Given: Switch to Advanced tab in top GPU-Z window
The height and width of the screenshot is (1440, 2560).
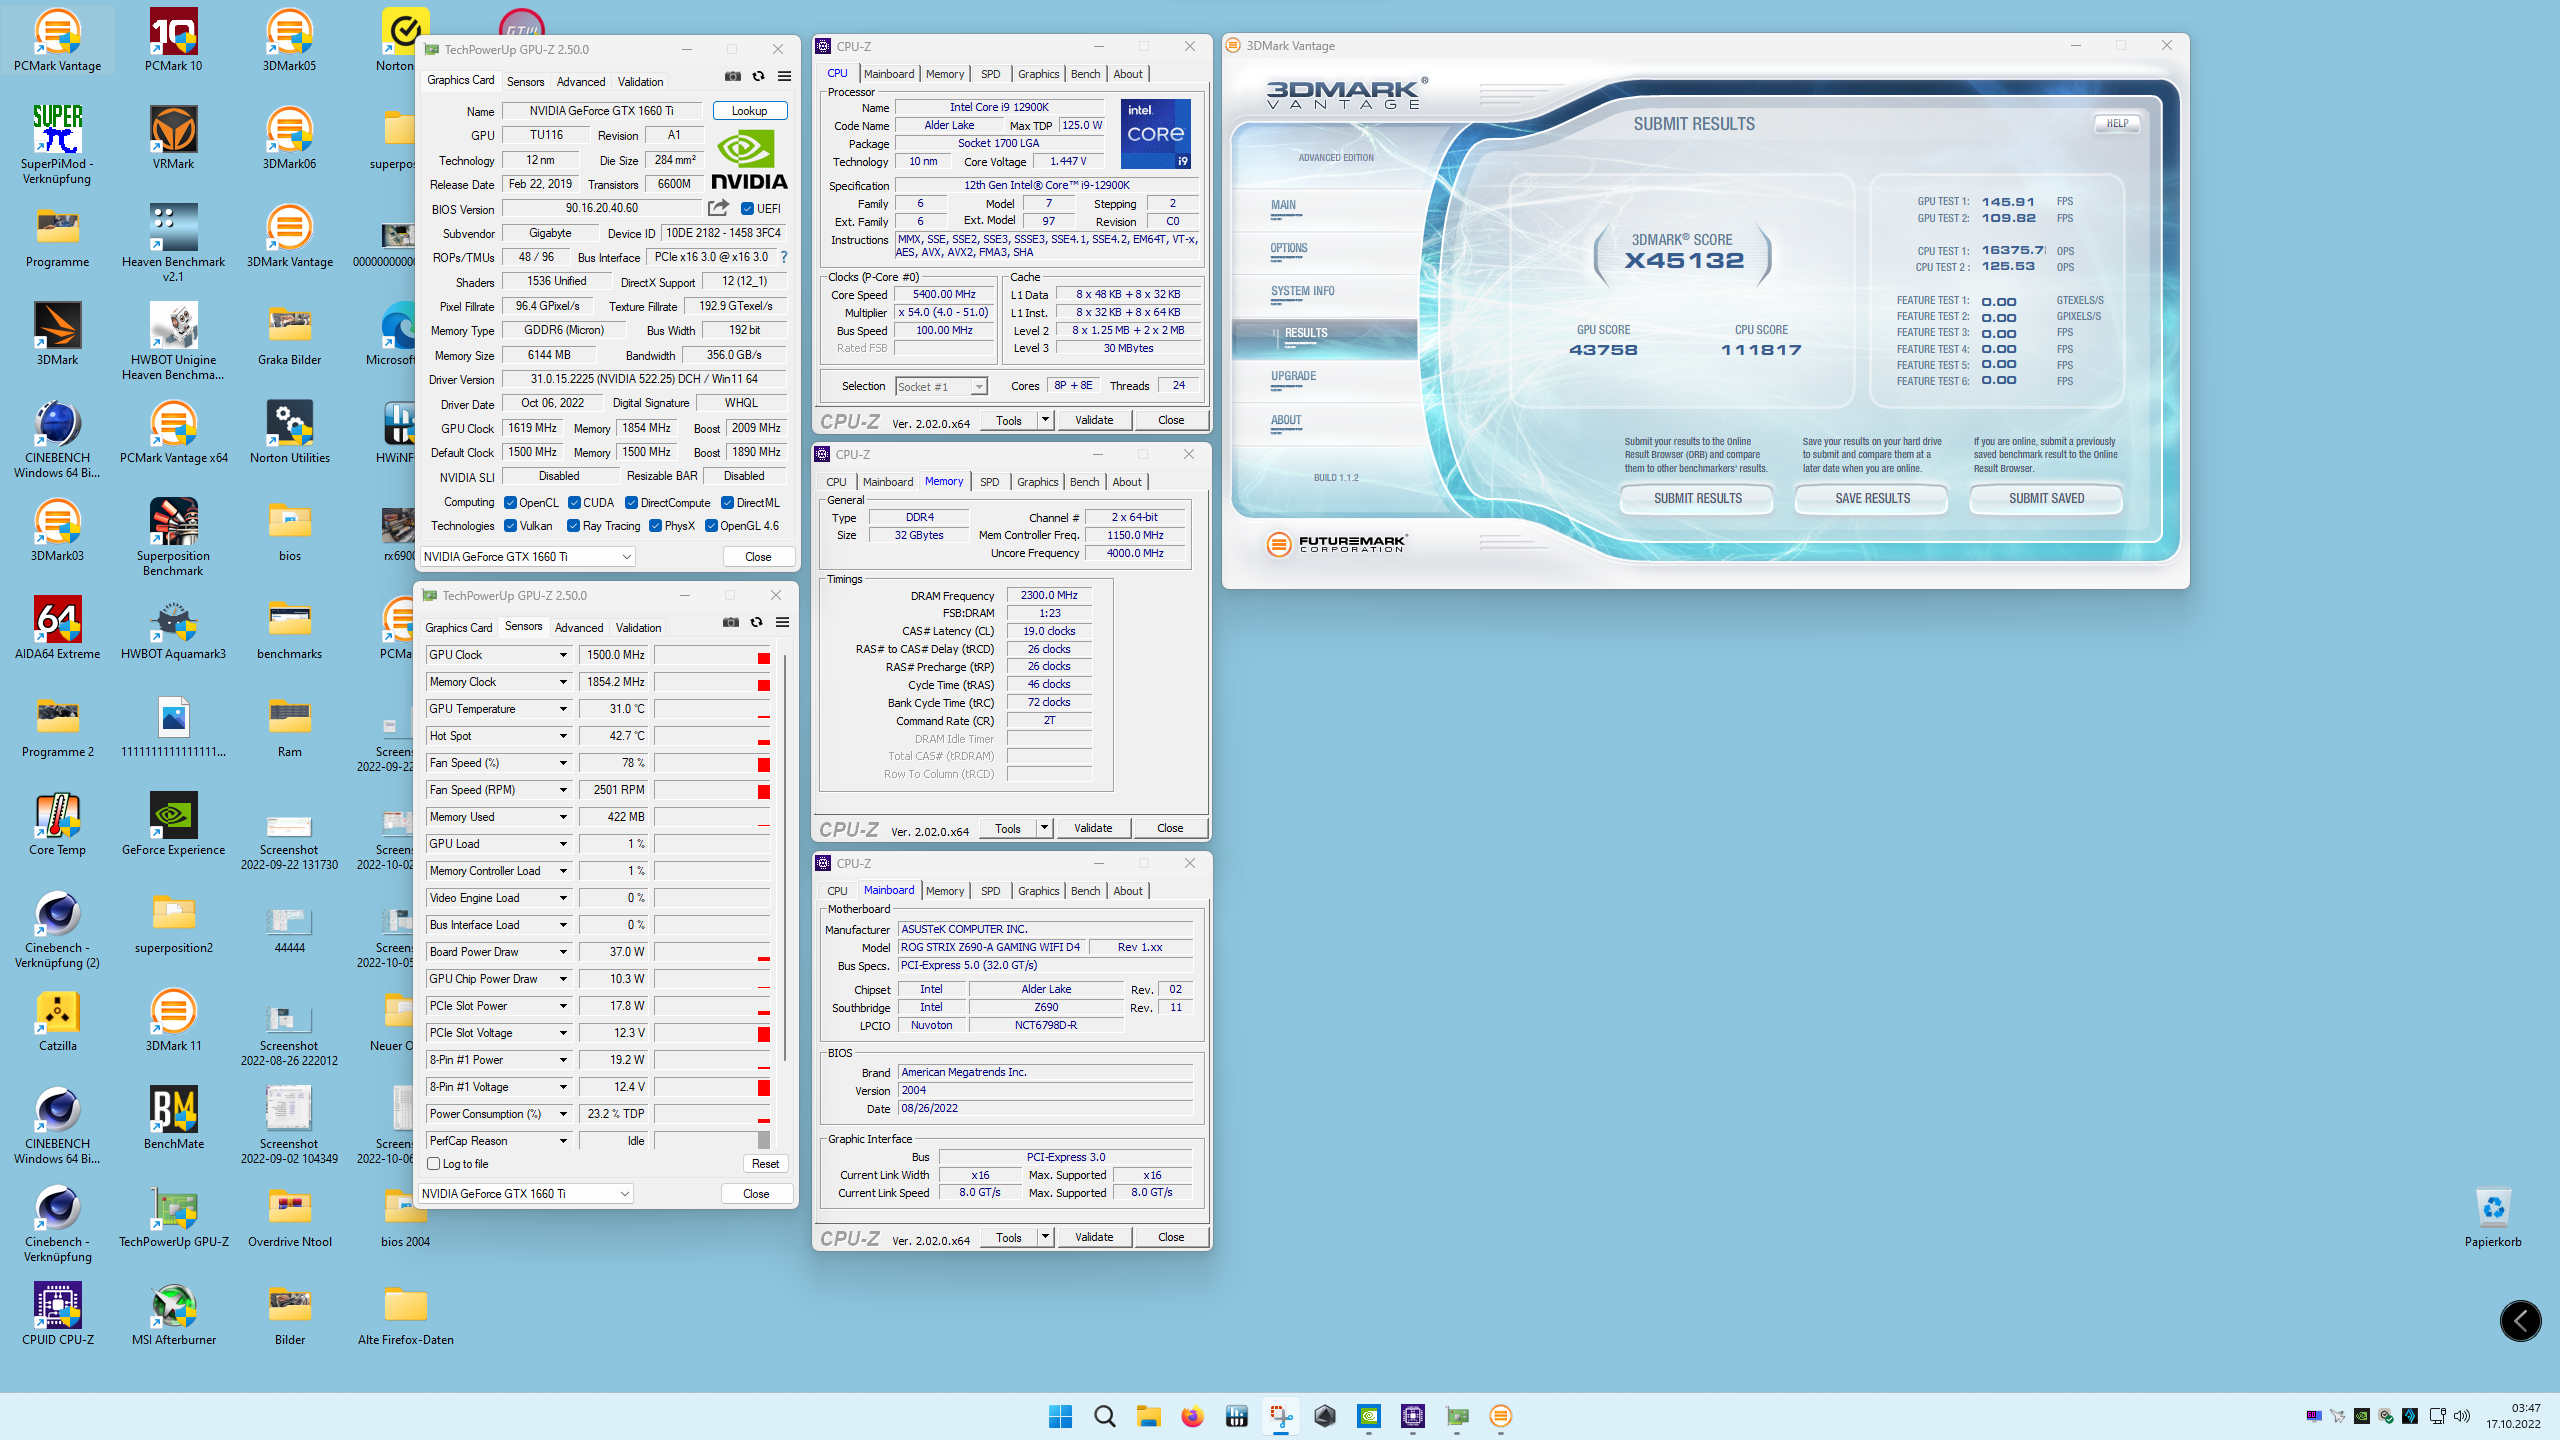Looking at the screenshot, I should (581, 82).
